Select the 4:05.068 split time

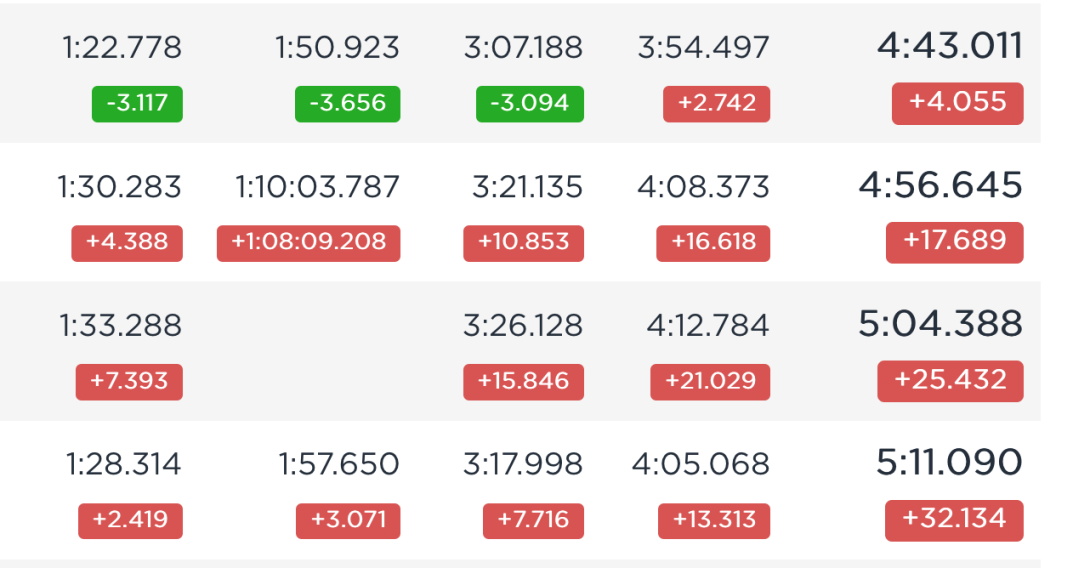700,464
